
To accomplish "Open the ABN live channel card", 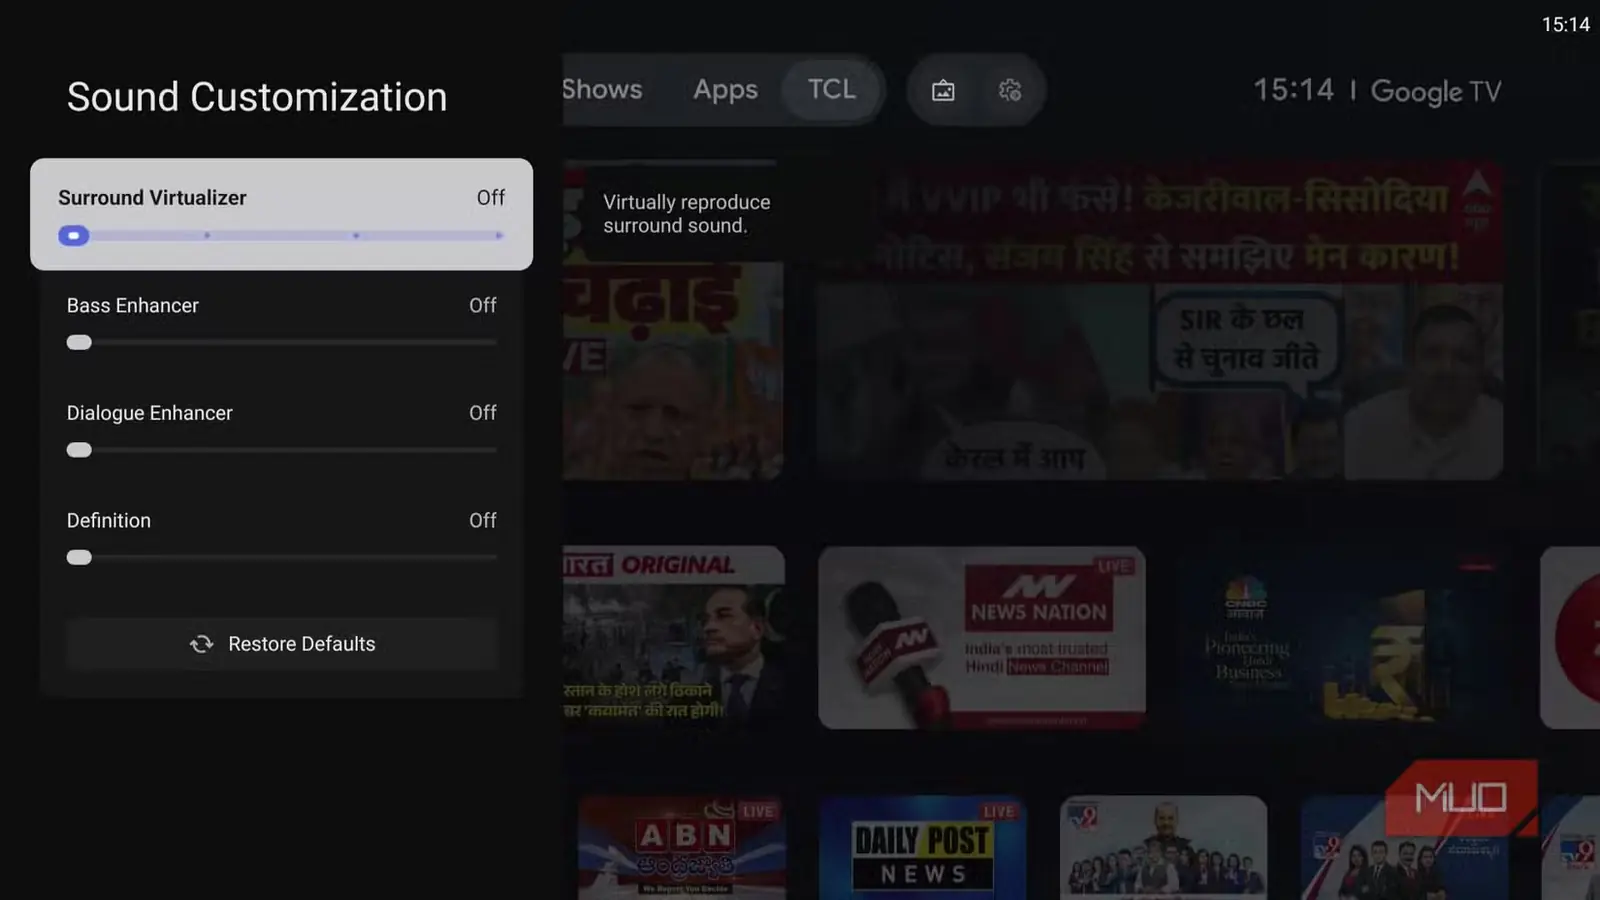I will 682,848.
